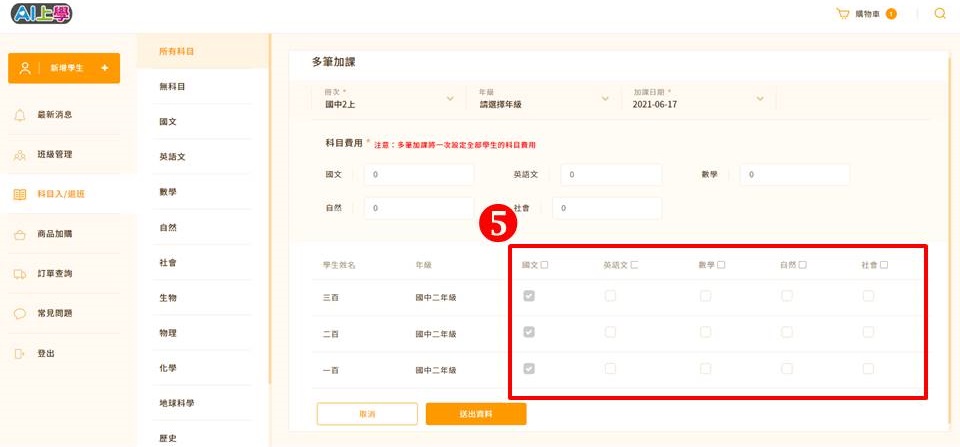The image size is (960, 447).
Task: Open the 加課日期 date dropdown
Action: (698, 99)
